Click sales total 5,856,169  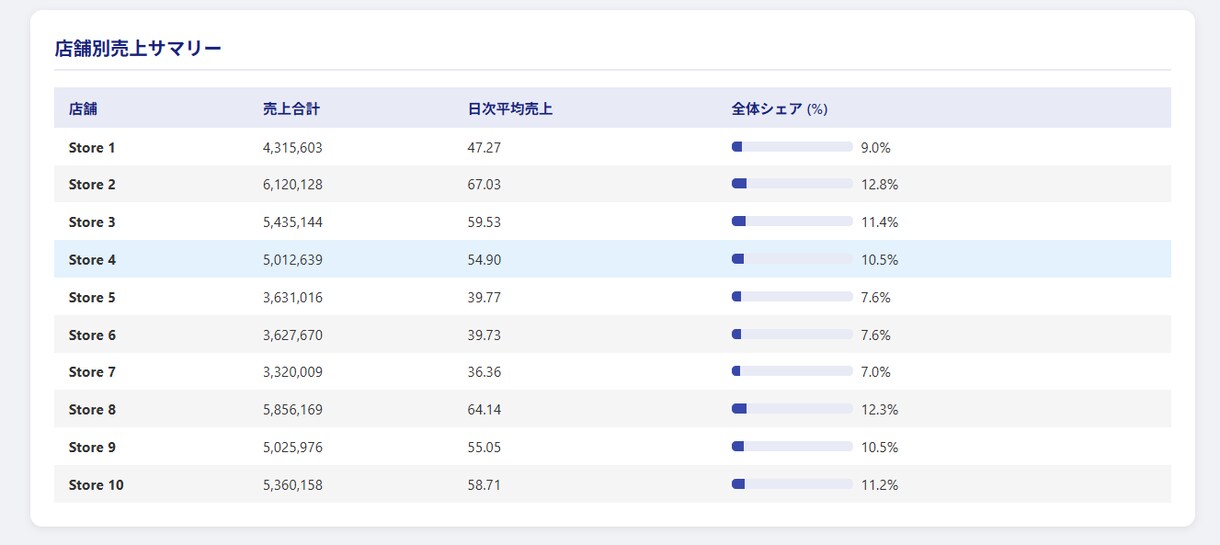pyautogui.click(x=293, y=409)
